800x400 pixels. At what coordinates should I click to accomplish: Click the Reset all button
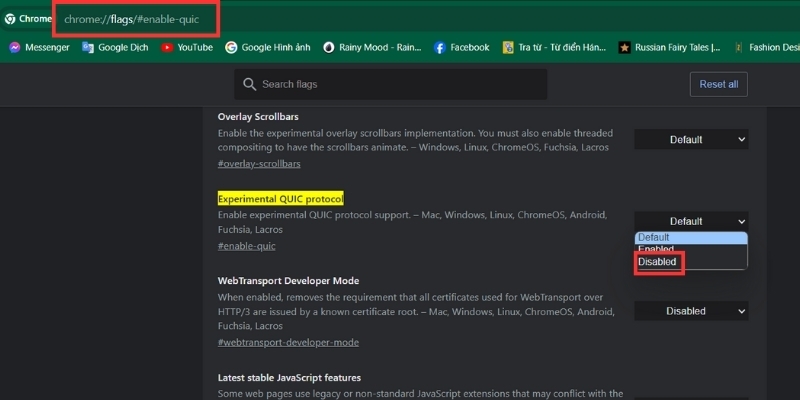[718, 84]
